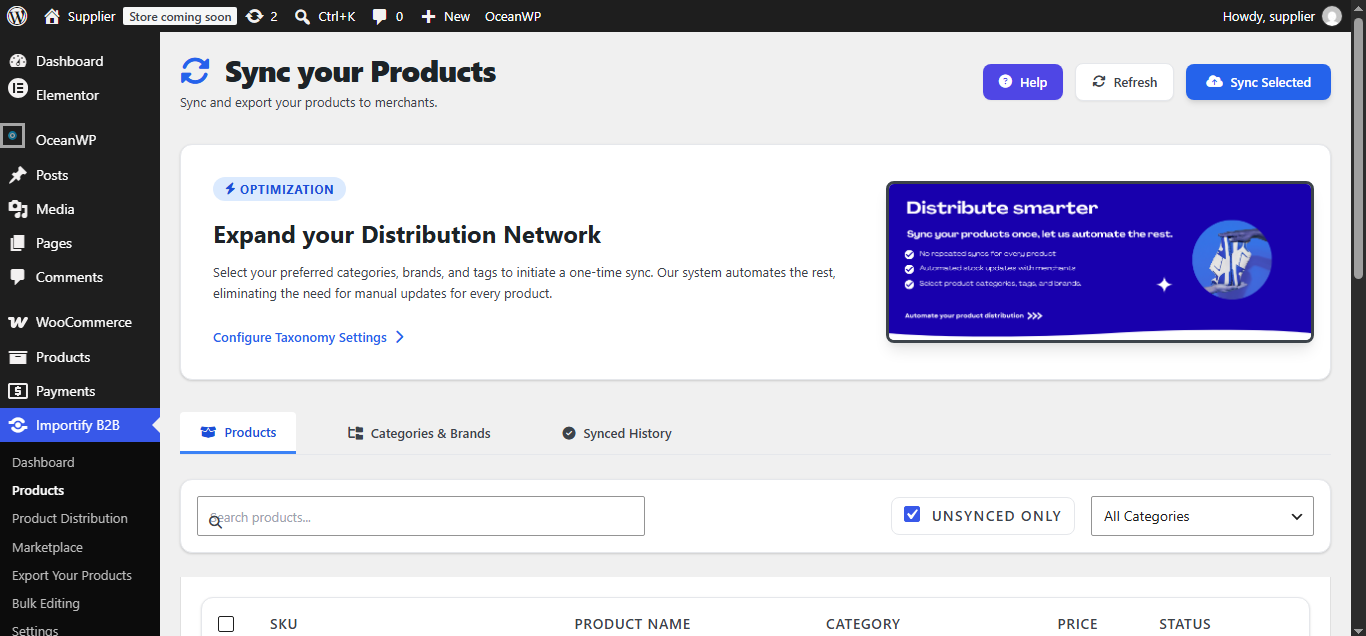1366x636 pixels.
Task: Select the Products submenu item under Importify
Action: click(x=38, y=490)
